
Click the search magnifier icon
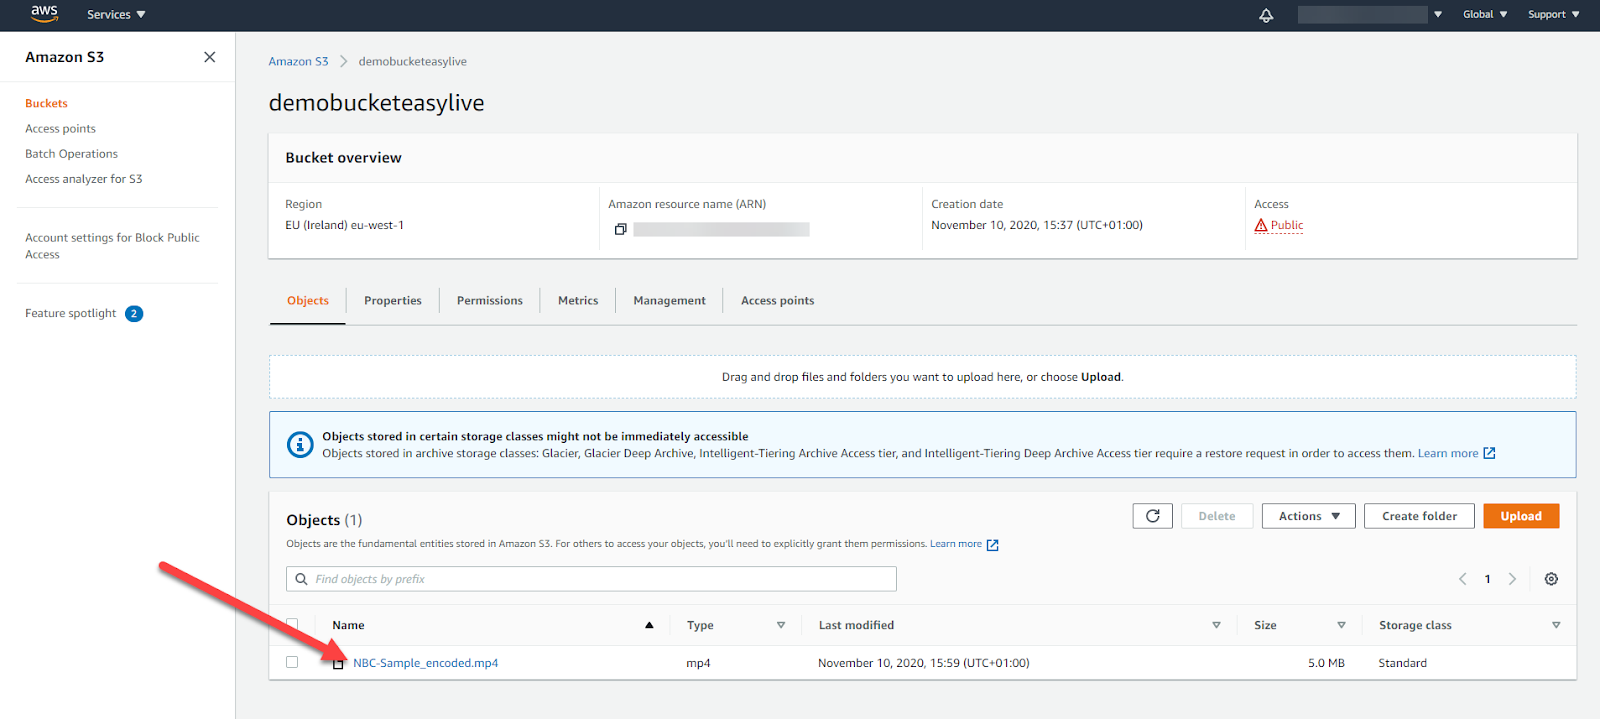(x=301, y=579)
